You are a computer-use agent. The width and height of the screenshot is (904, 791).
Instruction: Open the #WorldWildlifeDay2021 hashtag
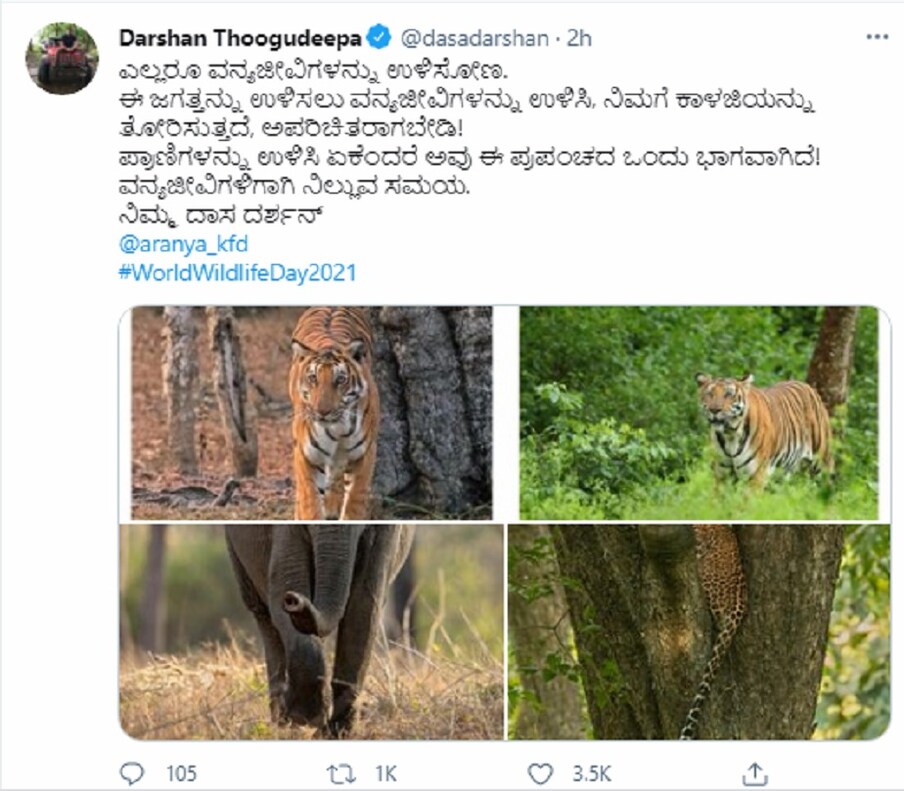[238, 272]
